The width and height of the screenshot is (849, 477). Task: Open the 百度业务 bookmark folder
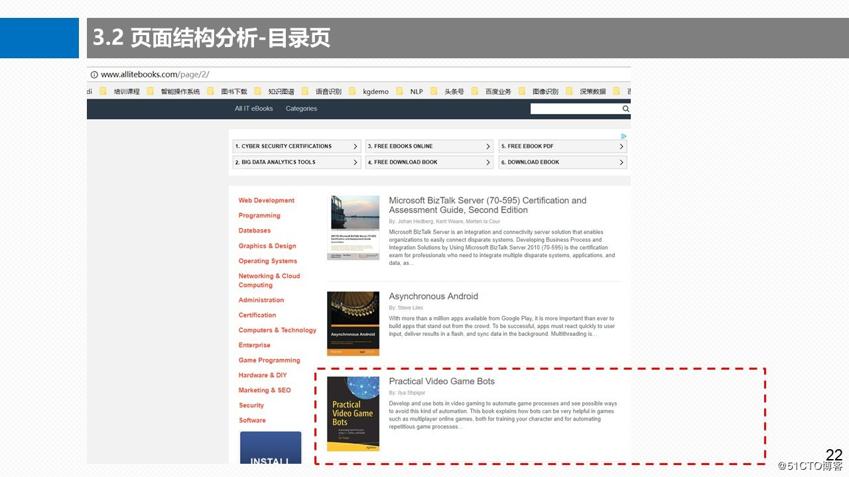tap(491, 92)
